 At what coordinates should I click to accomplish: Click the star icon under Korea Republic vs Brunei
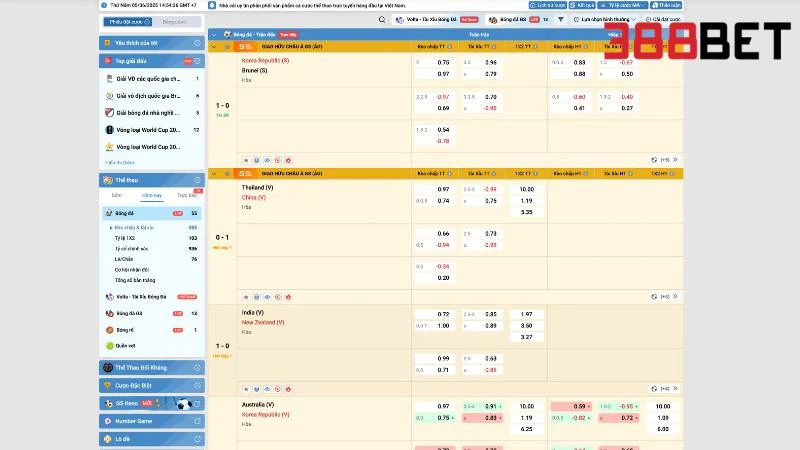(246, 159)
